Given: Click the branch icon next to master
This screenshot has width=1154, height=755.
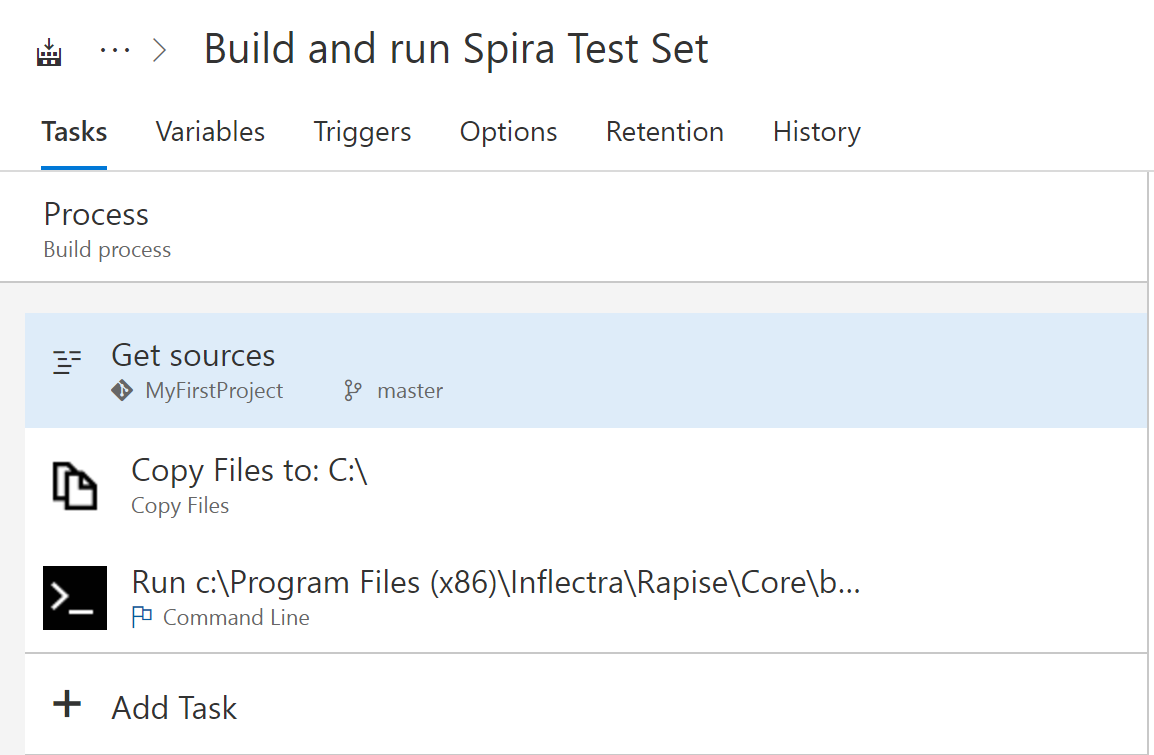Looking at the screenshot, I should pos(352,391).
